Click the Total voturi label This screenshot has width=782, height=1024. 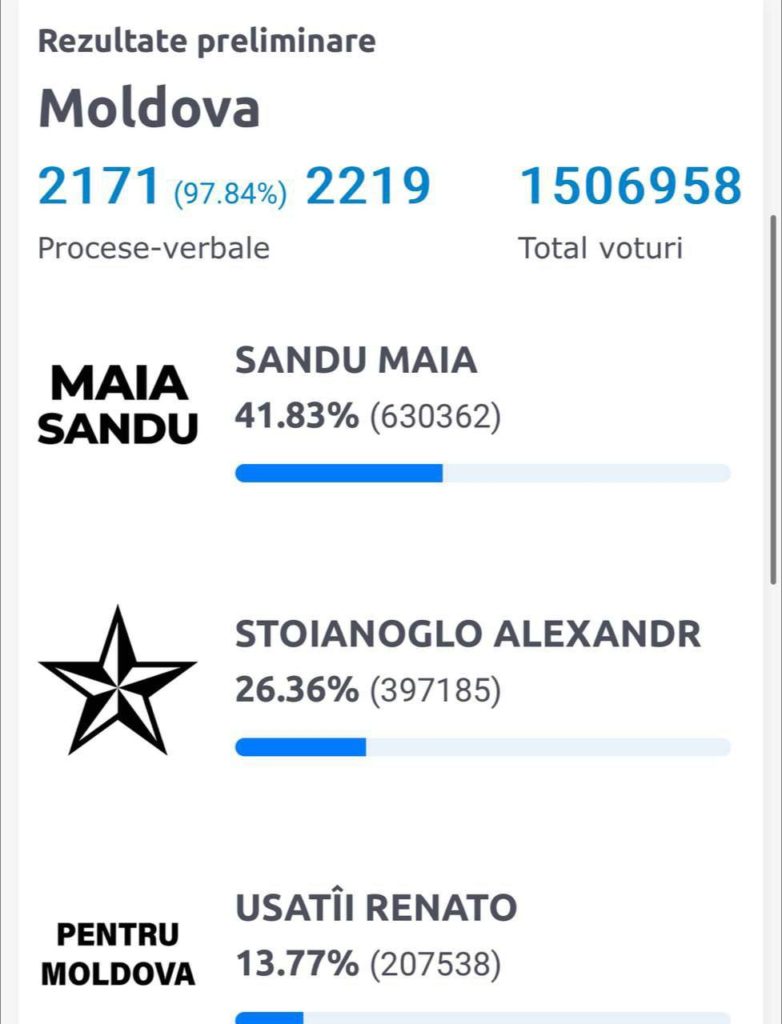click(x=600, y=248)
